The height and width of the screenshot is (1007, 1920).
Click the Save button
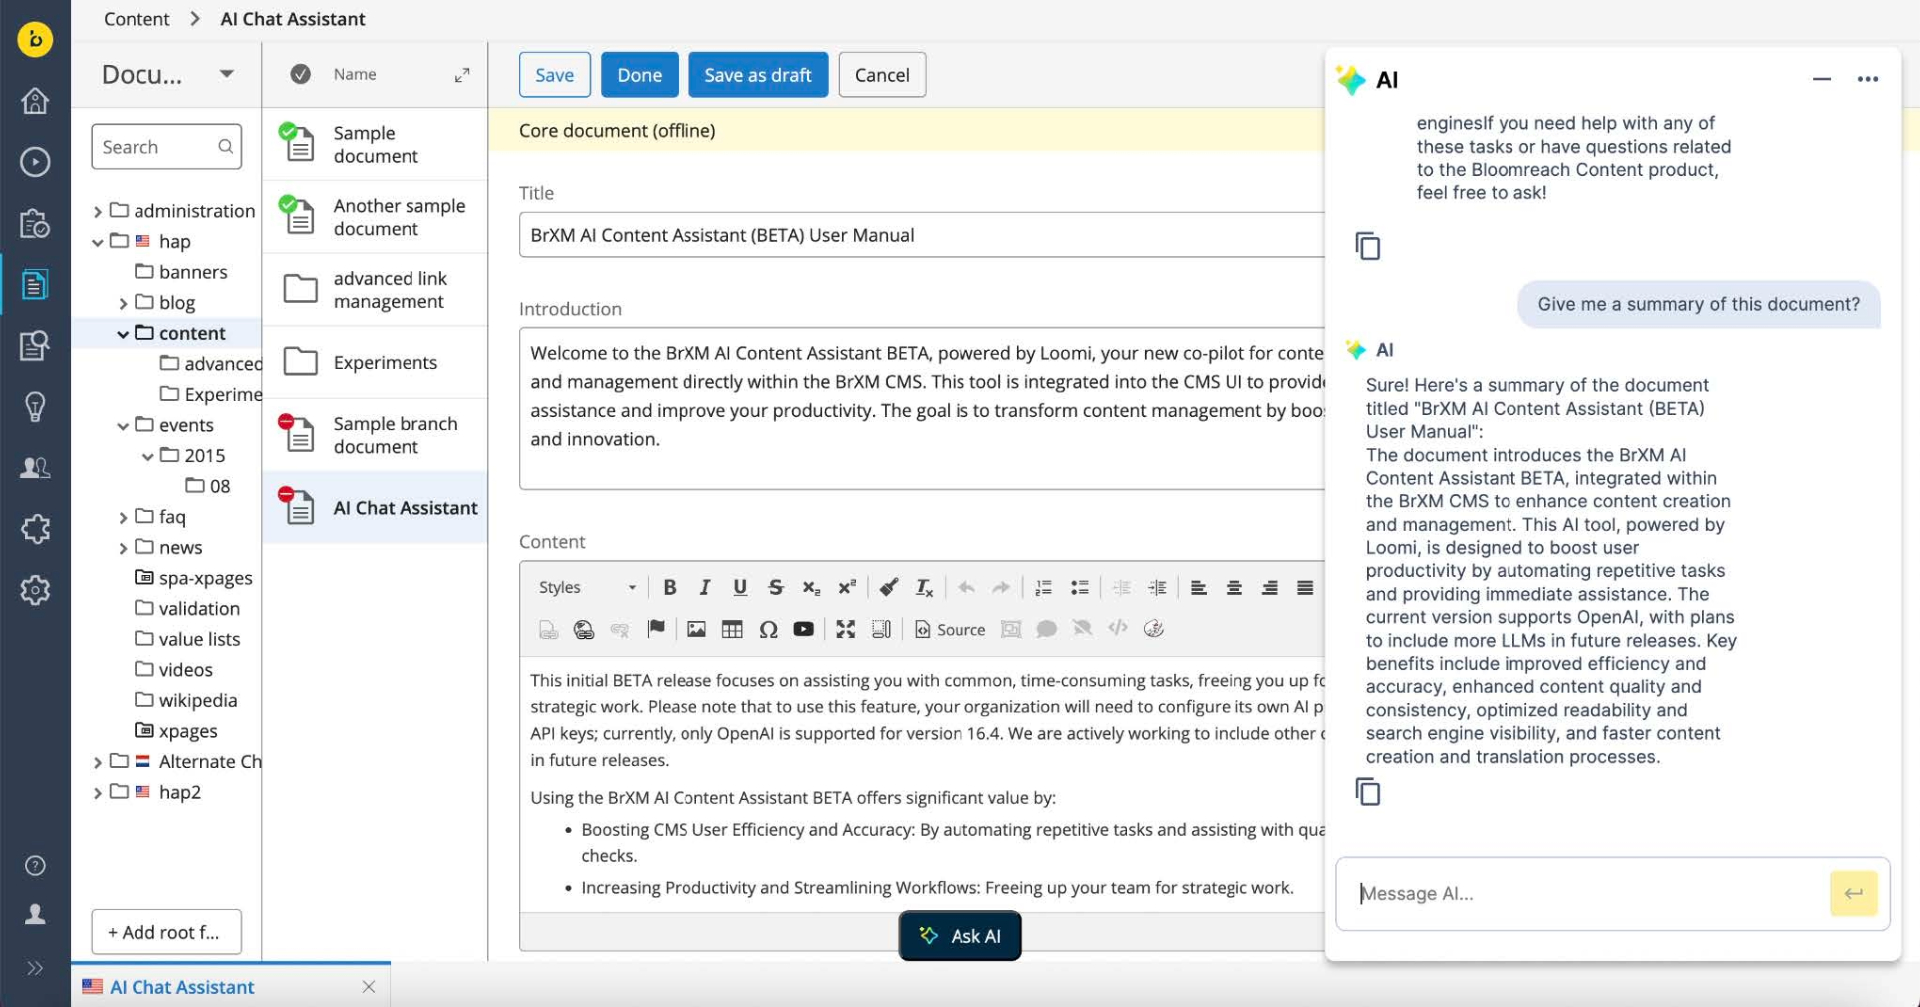click(554, 75)
